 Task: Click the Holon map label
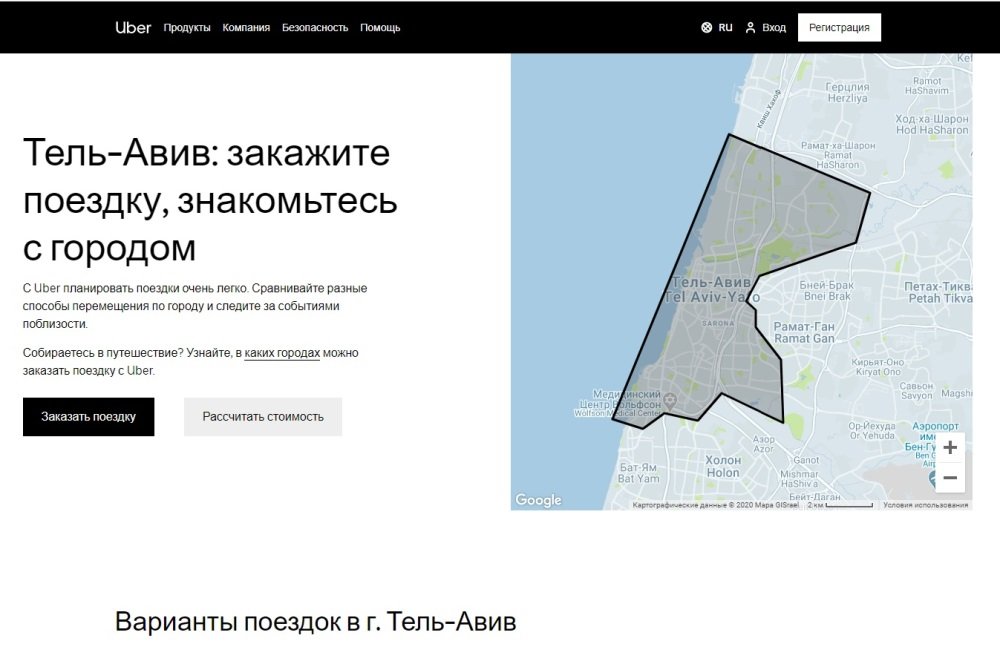pos(723,466)
